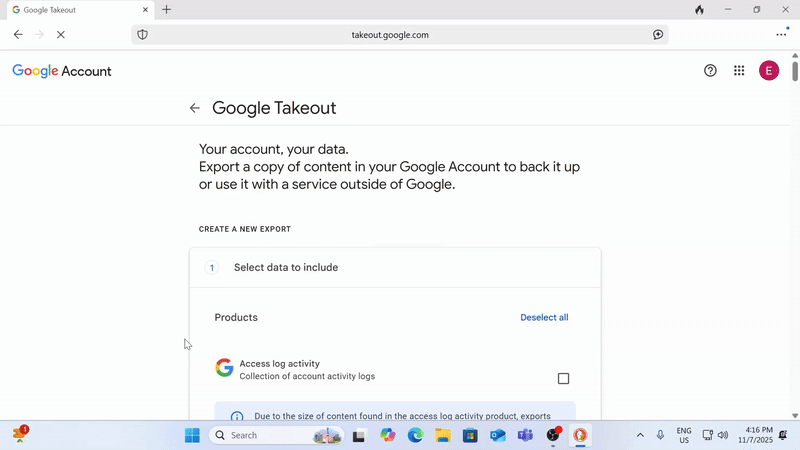Open the privacy shield in address bar
This screenshot has width=800, height=450.
(x=143, y=35)
